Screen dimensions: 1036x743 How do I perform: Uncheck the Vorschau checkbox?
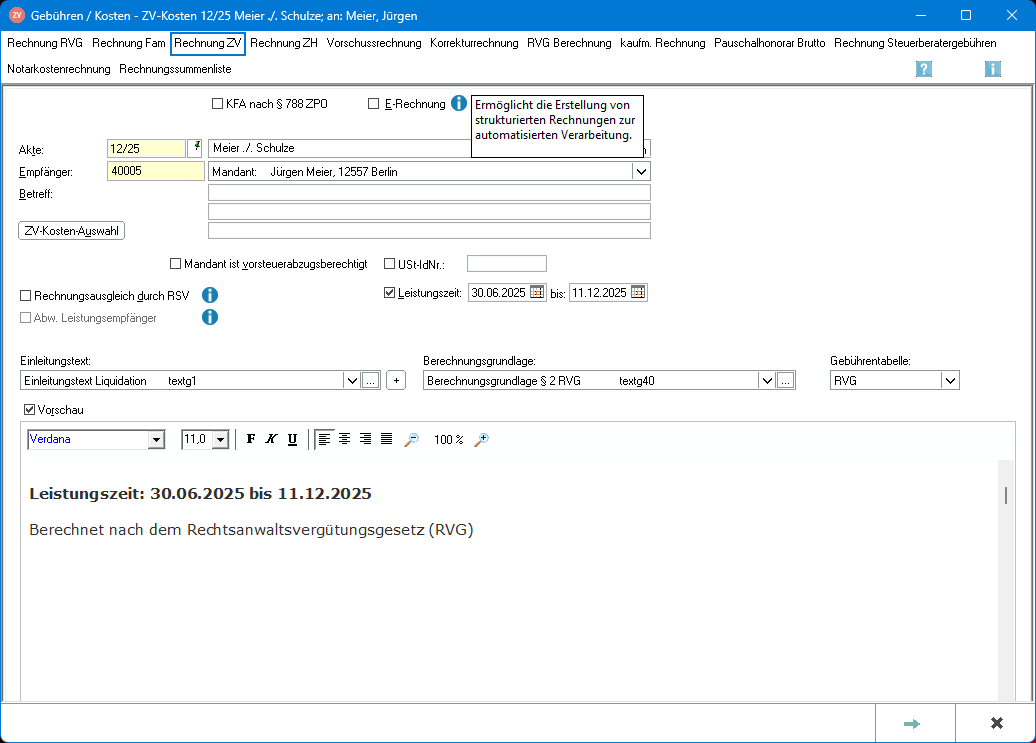click(x=28, y=410)
